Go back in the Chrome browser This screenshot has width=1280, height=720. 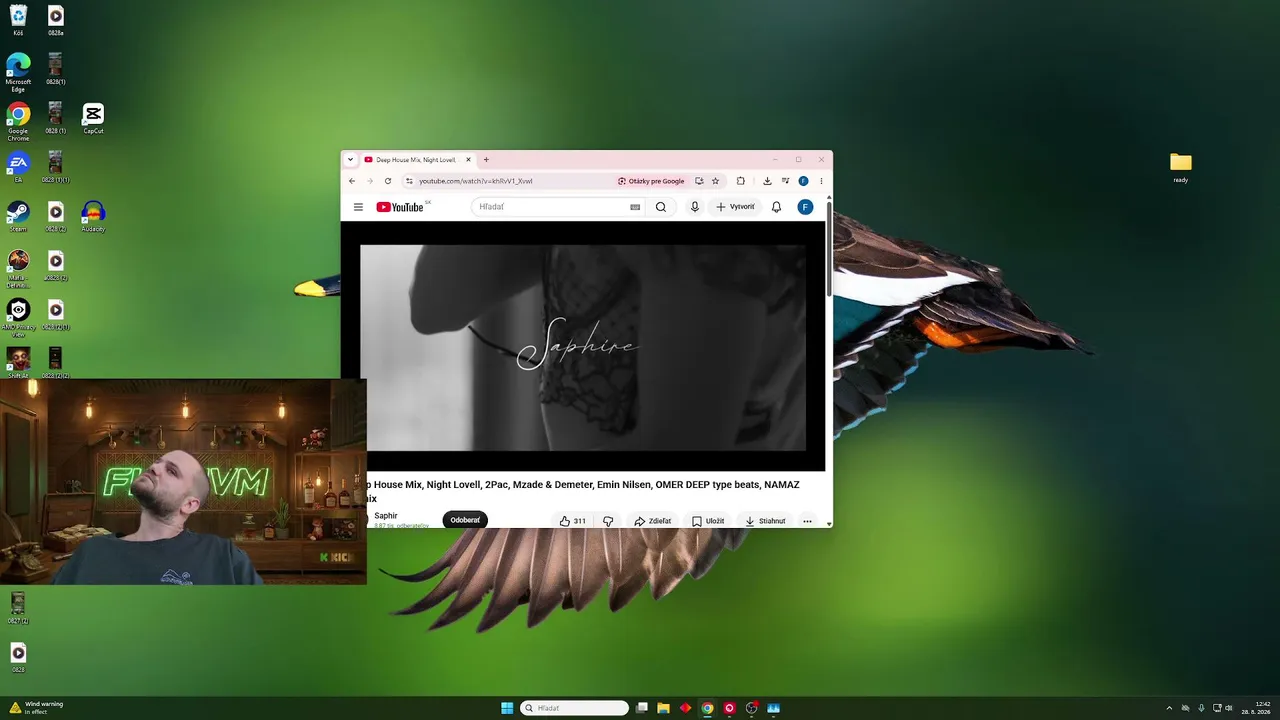click(x=352, y=181)
